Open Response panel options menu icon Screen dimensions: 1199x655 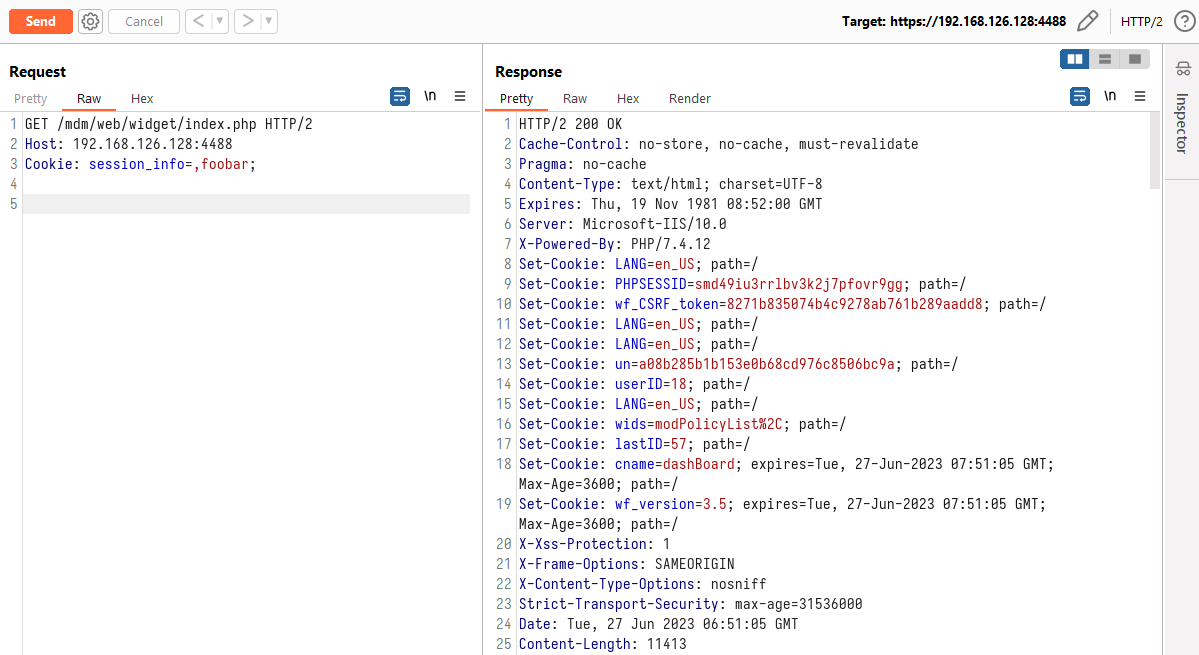[x=1140, y=96]
